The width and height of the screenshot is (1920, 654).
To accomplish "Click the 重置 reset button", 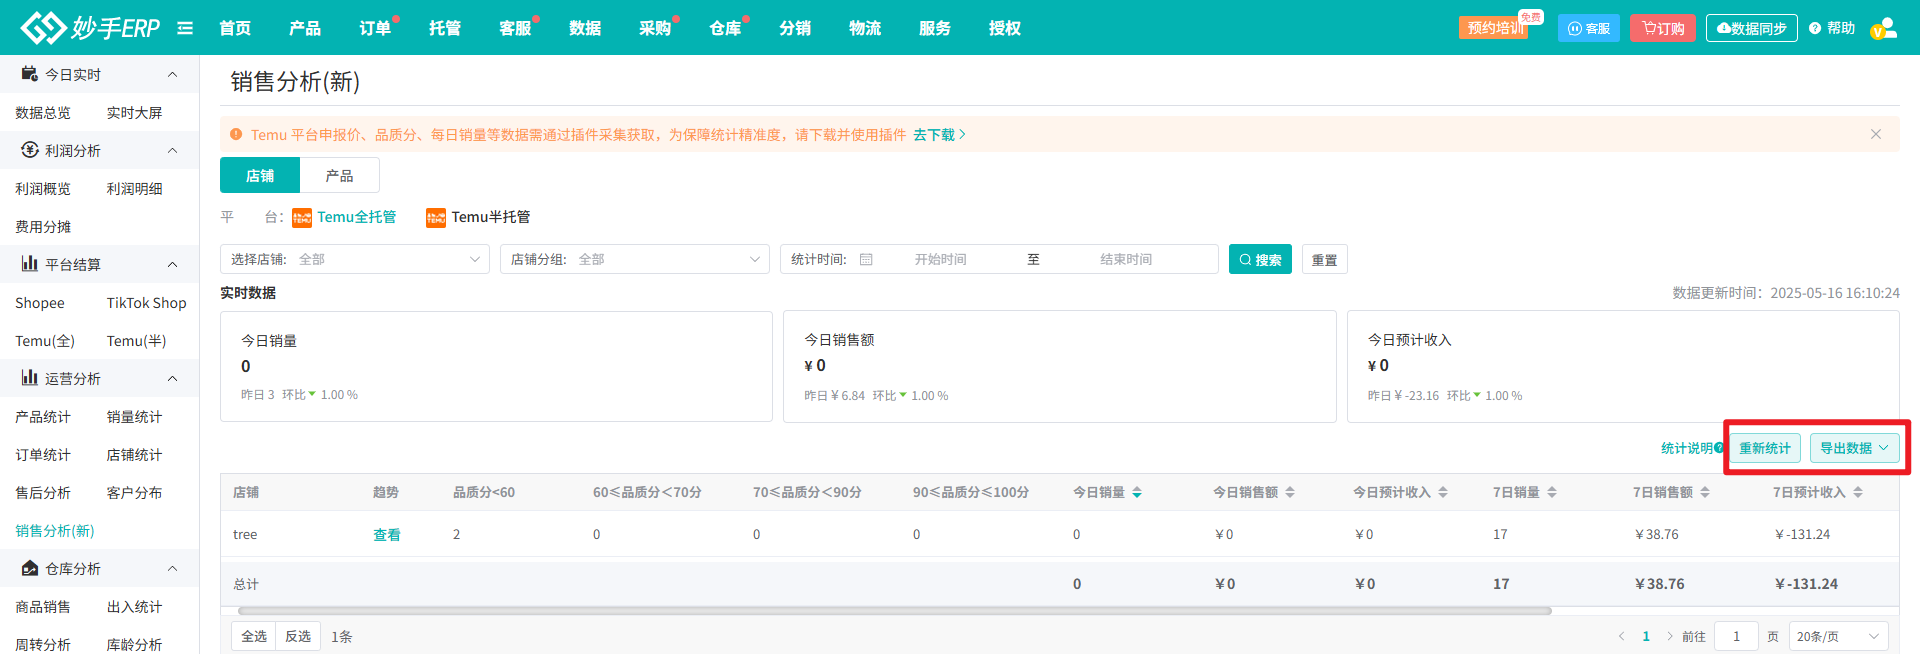I will (1325, 259).
